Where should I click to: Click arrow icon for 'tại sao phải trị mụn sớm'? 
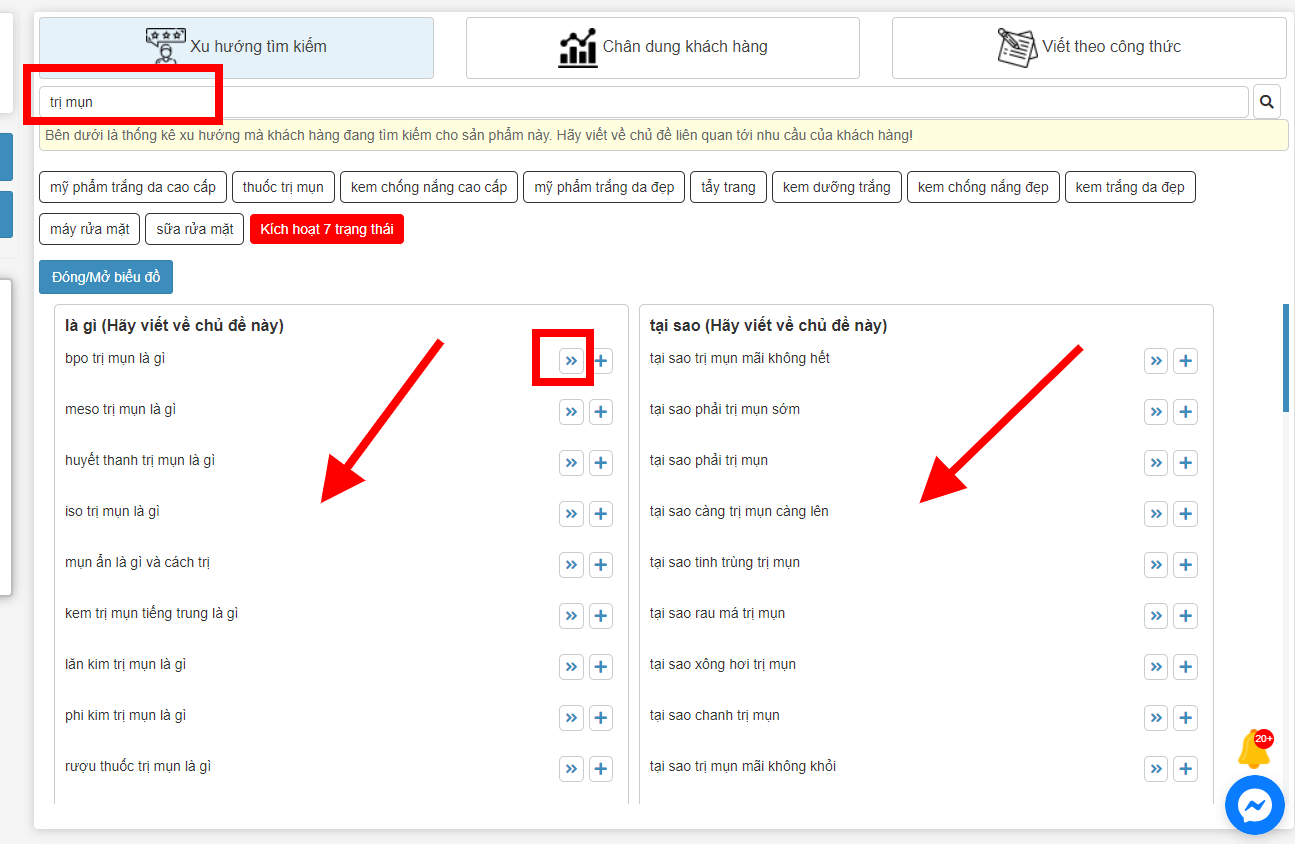1156,412
